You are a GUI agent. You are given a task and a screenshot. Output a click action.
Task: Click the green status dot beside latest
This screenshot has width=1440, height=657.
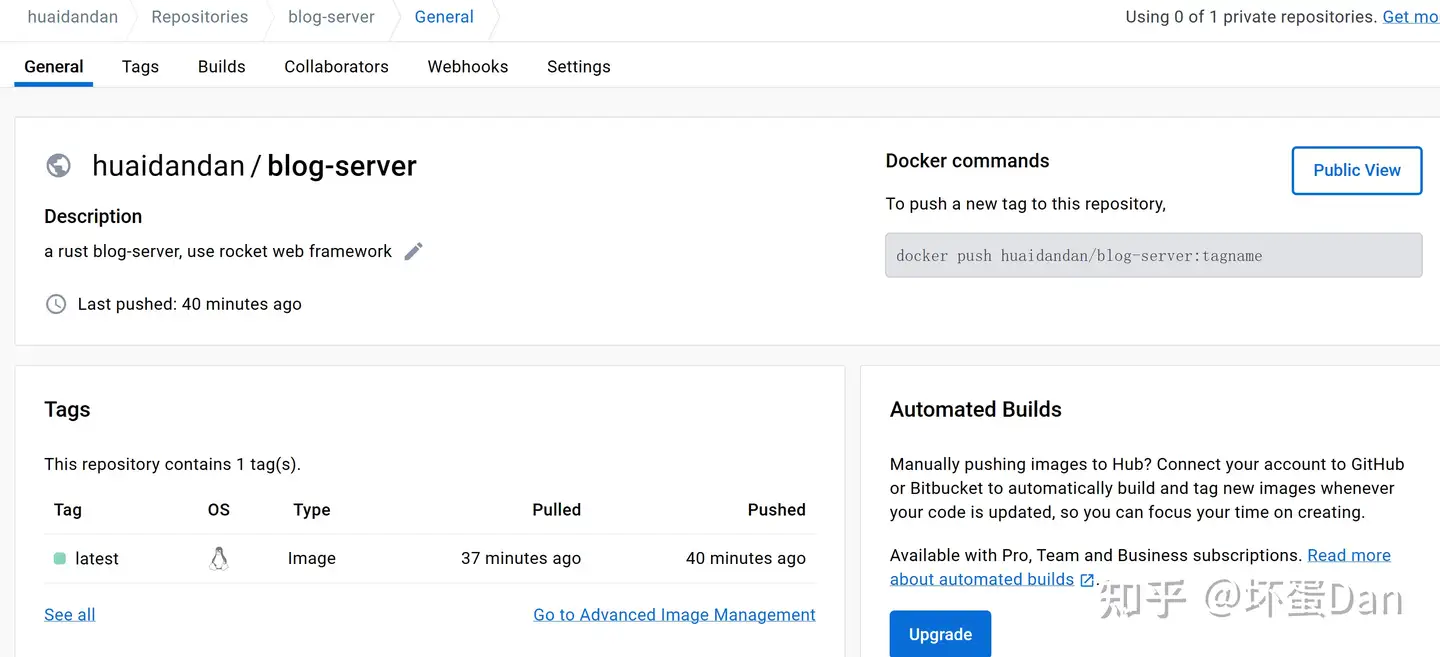(x=60, y=559)
